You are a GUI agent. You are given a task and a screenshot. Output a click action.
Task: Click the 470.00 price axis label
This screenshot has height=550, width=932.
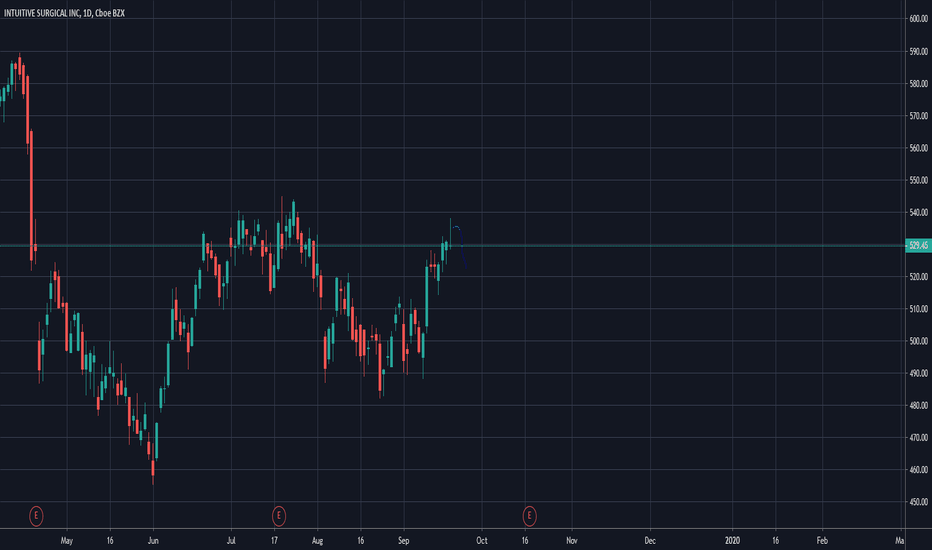[x=918, y=438]
